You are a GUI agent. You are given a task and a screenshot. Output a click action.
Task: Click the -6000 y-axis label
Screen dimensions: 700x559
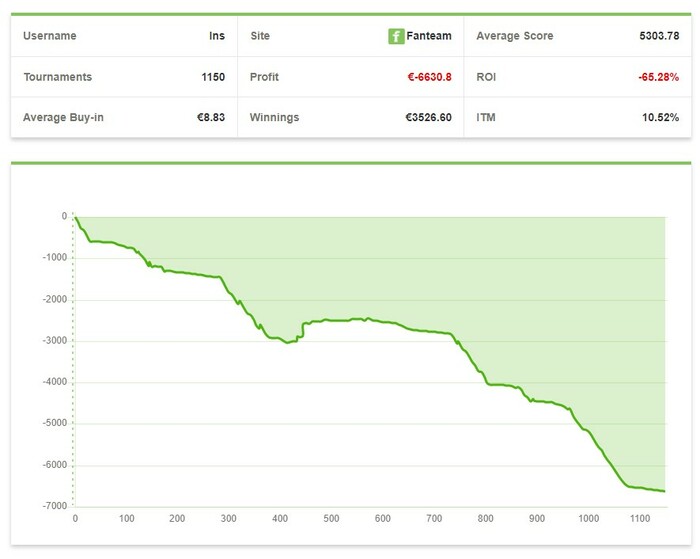click(55, 465)
